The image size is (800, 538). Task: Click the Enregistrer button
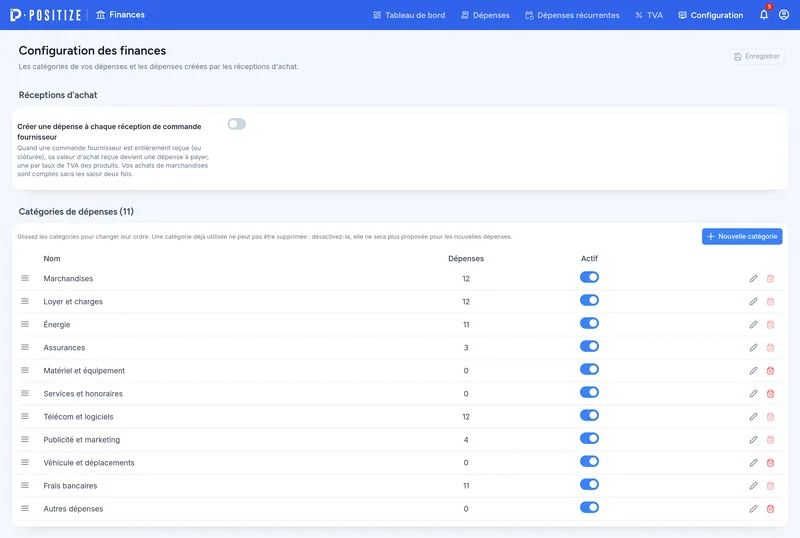point(757,57)
